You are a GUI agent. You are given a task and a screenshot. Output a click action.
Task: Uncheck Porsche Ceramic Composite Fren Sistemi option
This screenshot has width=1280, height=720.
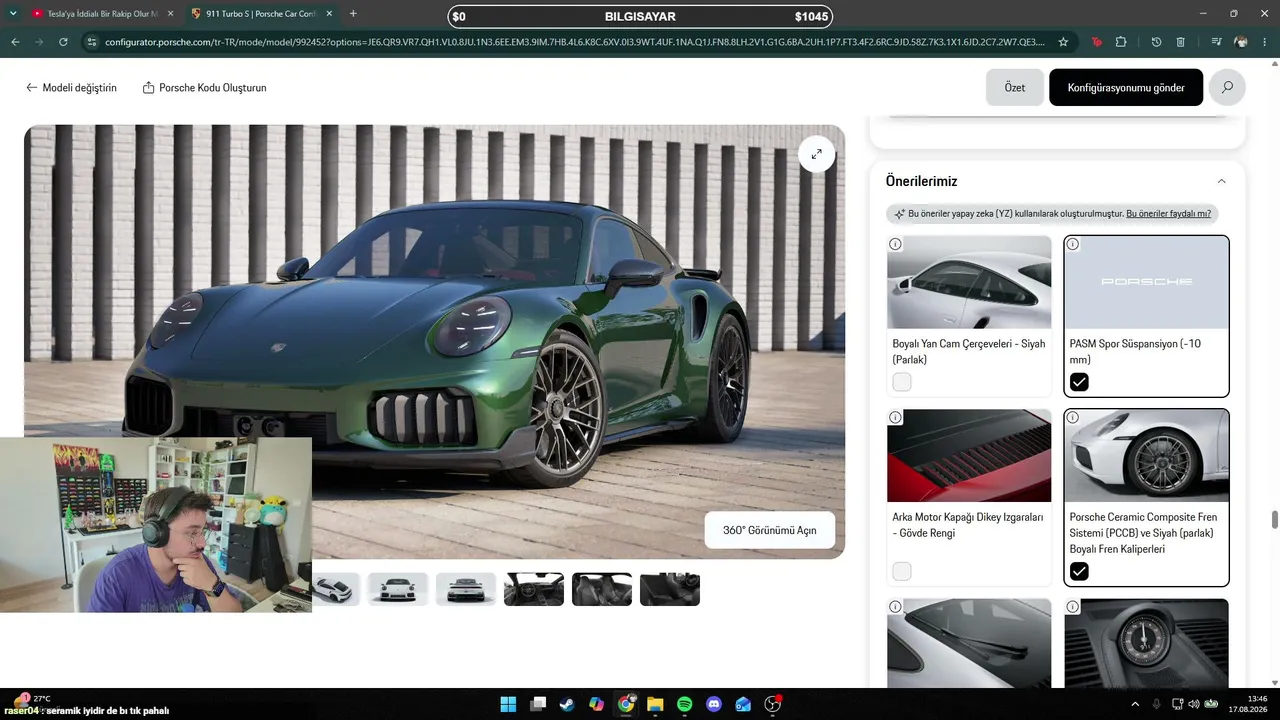click(x=1079, y=571)
